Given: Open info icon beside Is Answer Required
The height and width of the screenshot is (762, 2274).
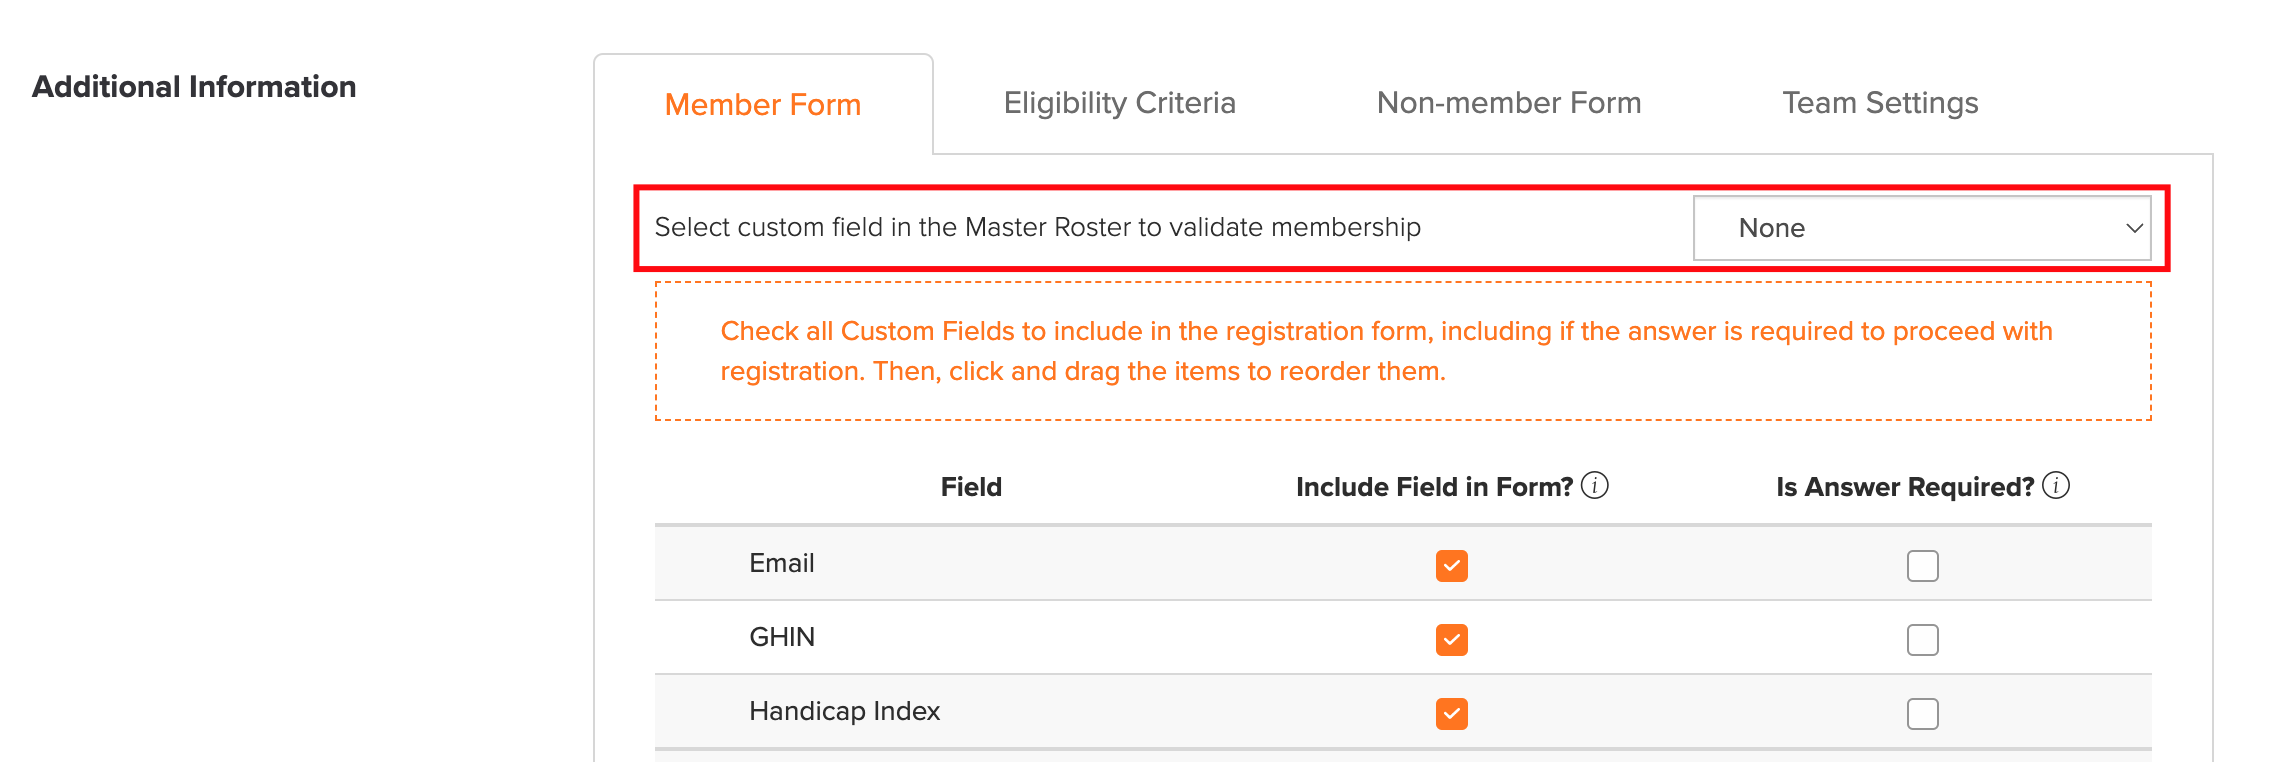Looking at the screenshot, I should 2056,486.
